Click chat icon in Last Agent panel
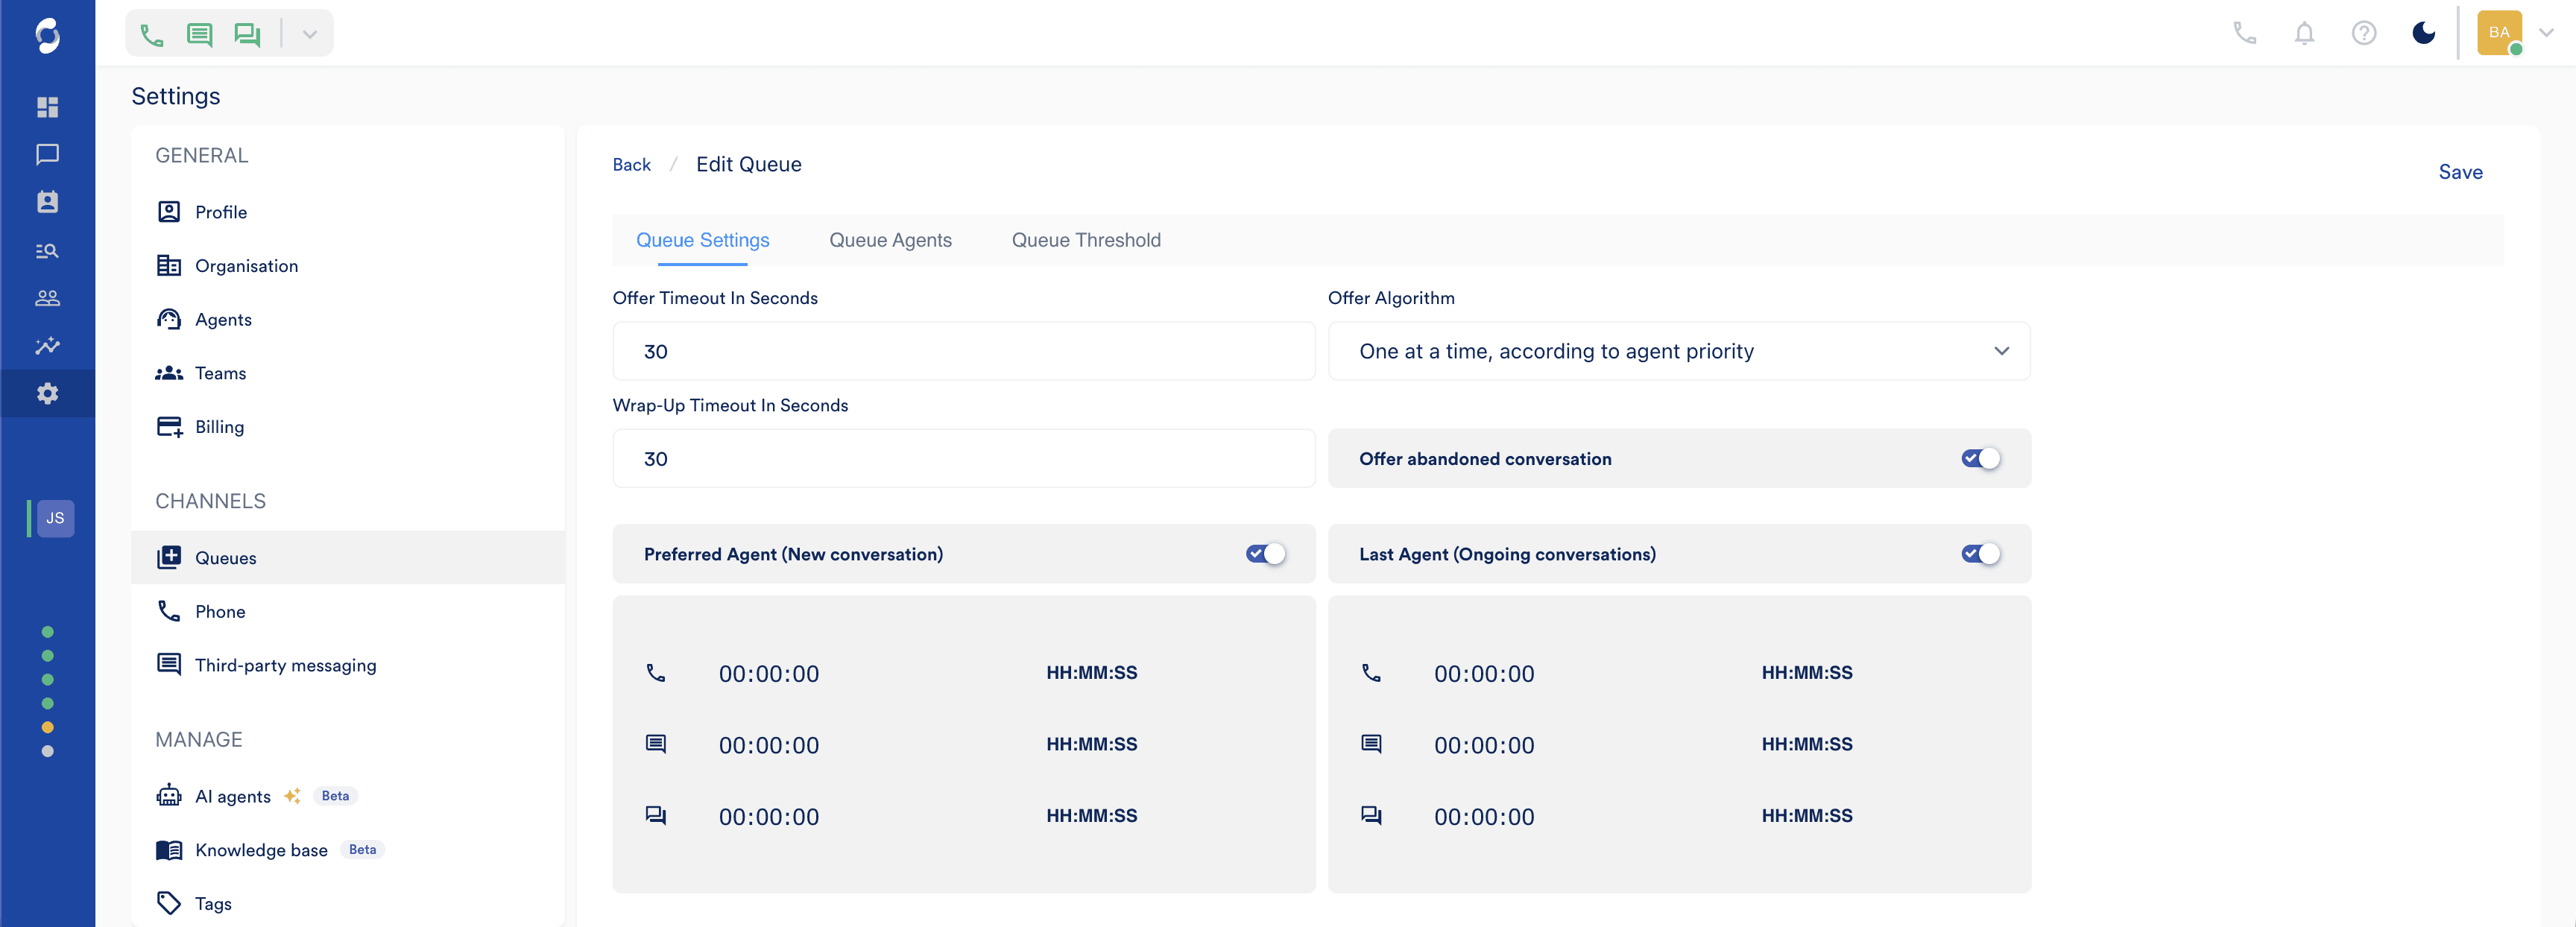This screenshot has height=927, width=2576. 1371,816
